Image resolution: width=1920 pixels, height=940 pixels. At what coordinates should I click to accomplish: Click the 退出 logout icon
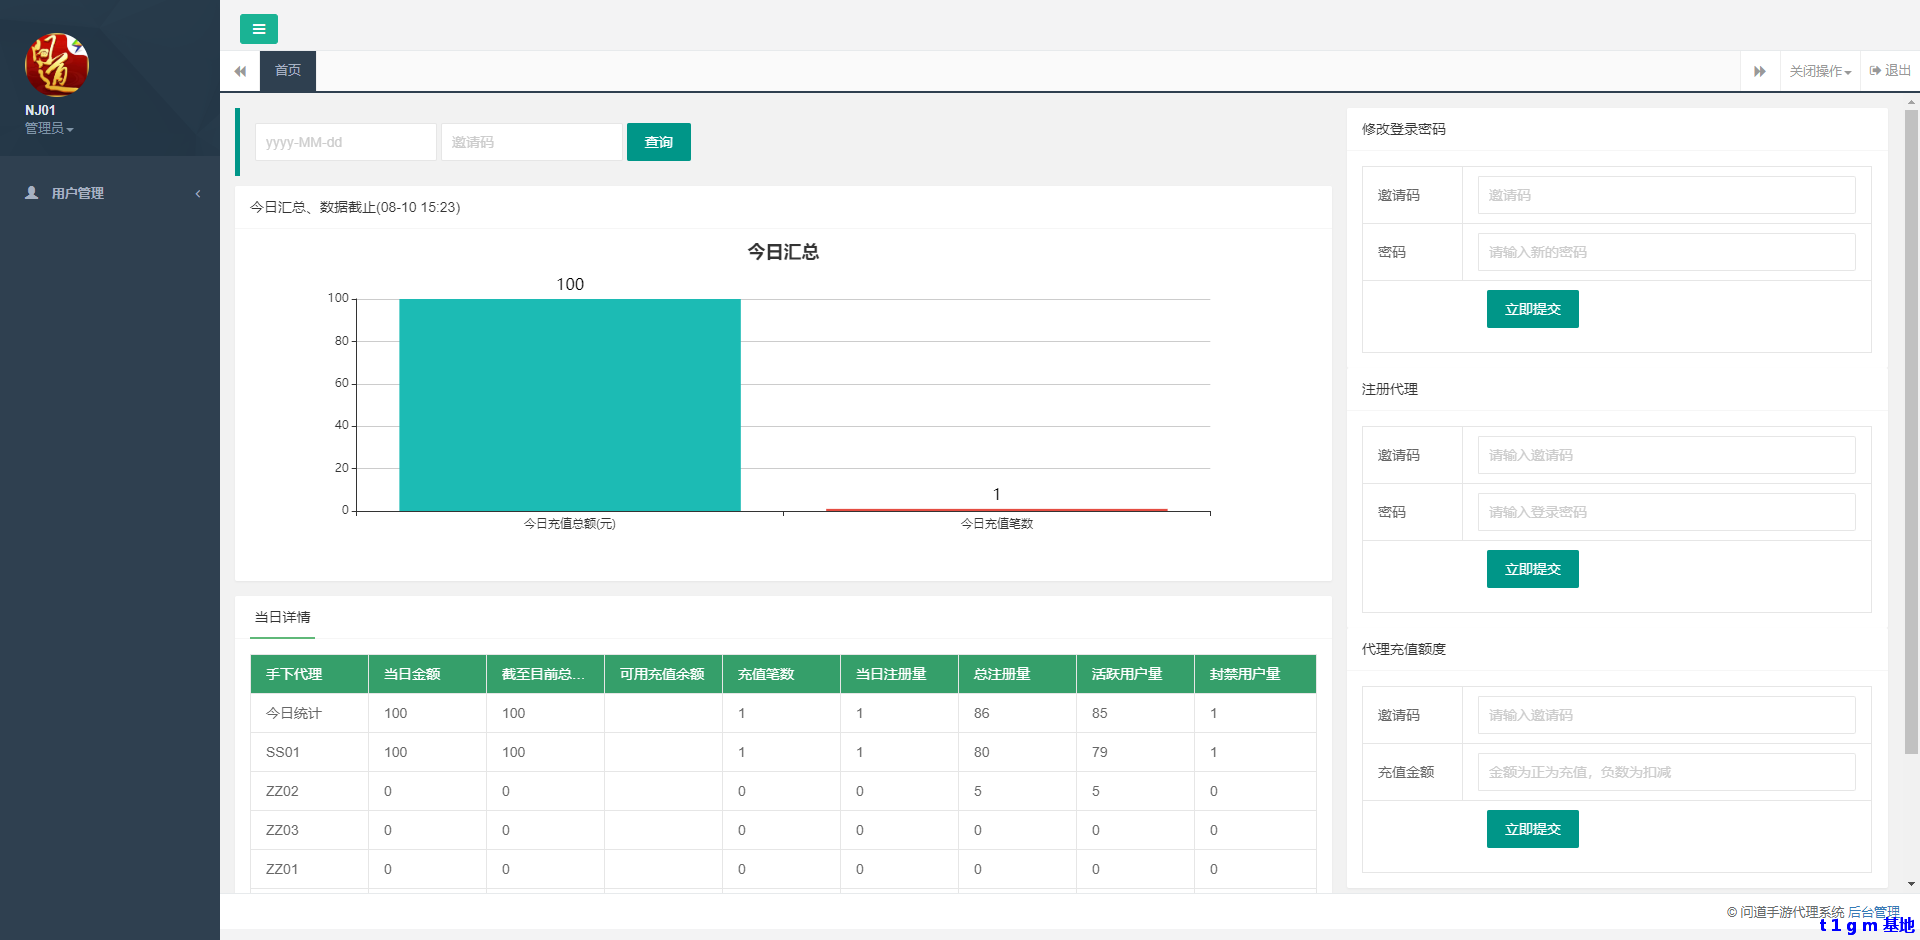click(1875, 71)
